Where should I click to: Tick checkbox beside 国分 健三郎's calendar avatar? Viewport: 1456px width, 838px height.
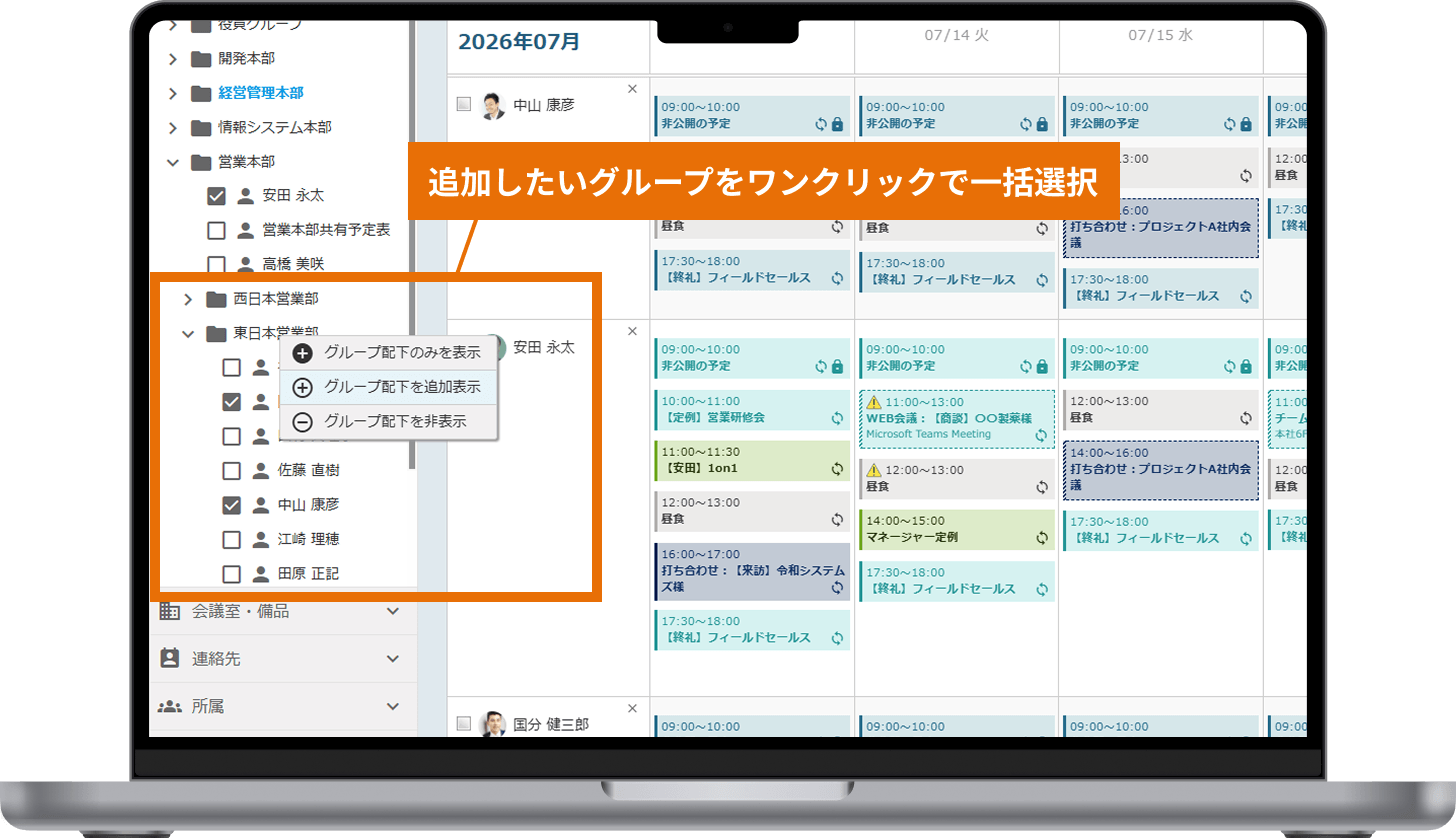click(x=464, y=724)
